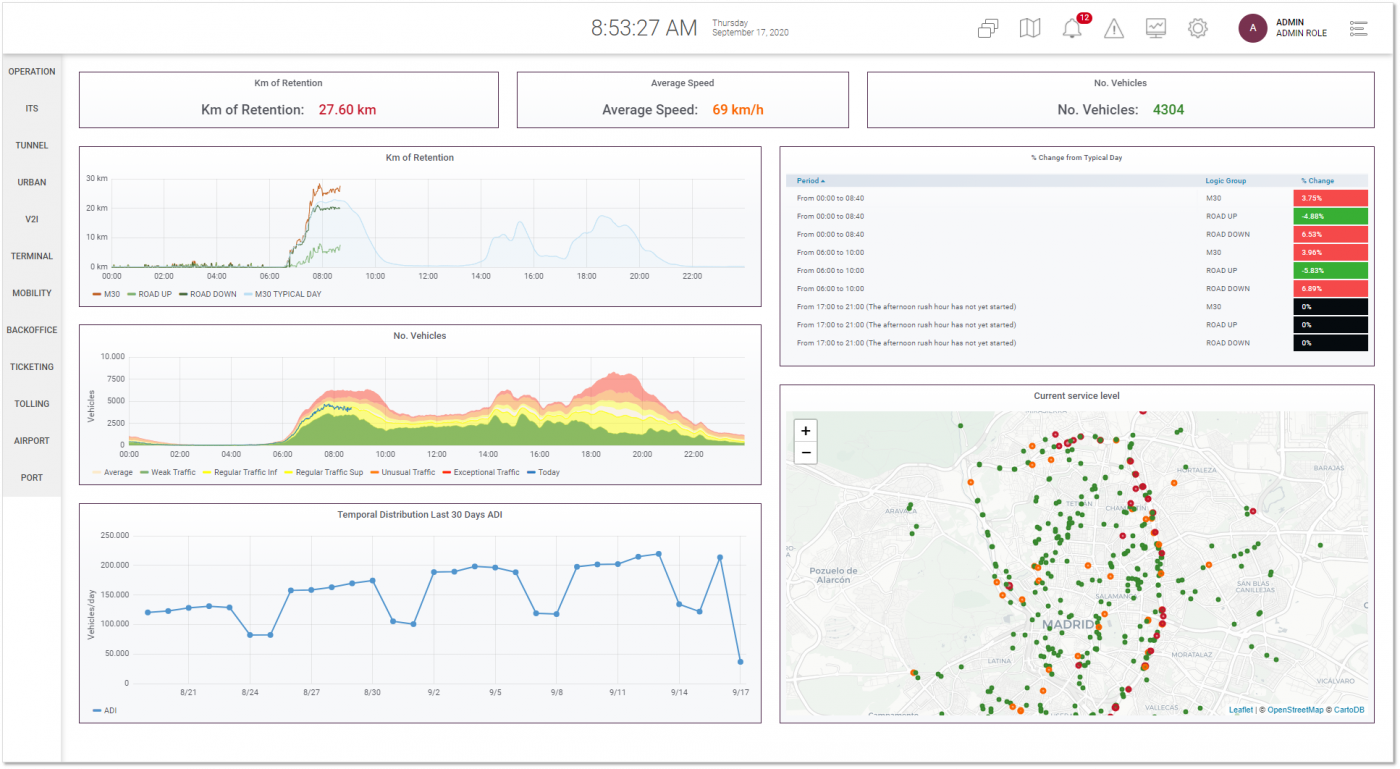Click Pozuelo de Alarcón label on map

click(832, 575)
